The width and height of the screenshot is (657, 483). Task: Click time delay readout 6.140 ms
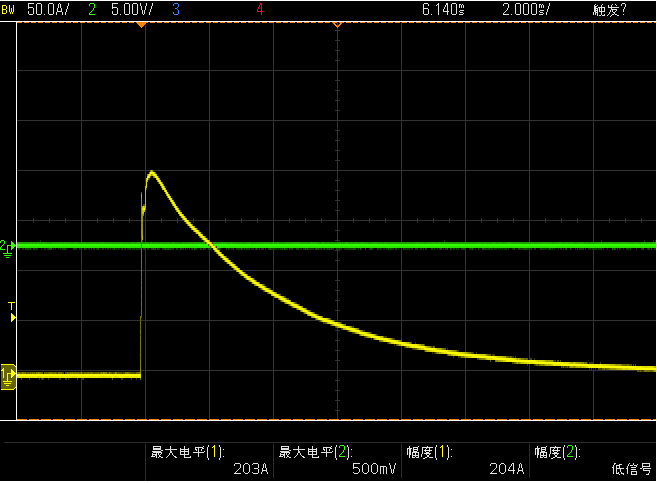[443, 10]
